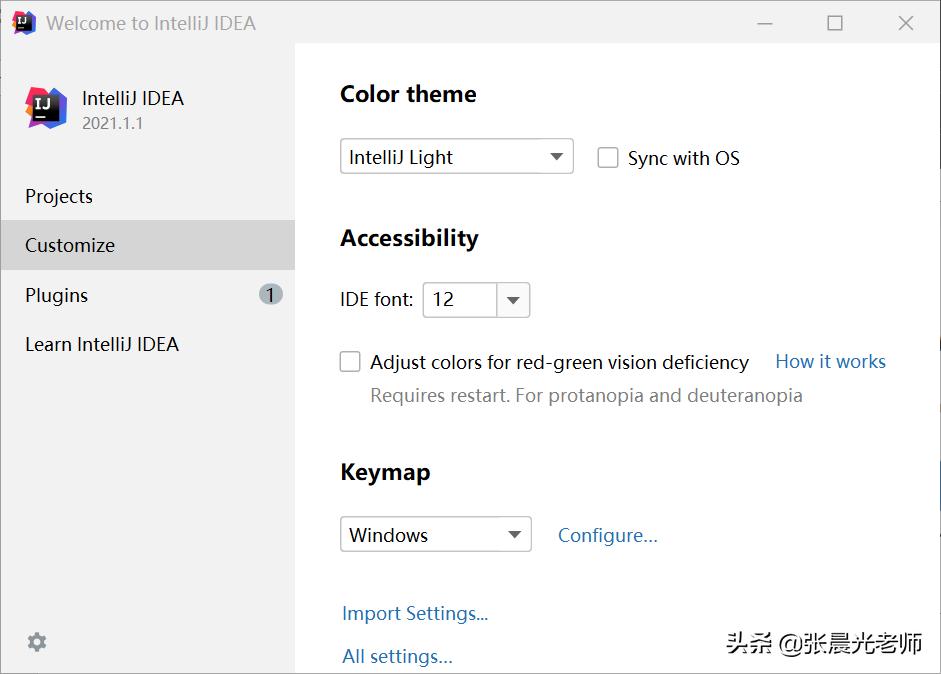This screenshot has width=941, height=674.
Task: Switch to the Plugins tab
Action: click(57, 295)
